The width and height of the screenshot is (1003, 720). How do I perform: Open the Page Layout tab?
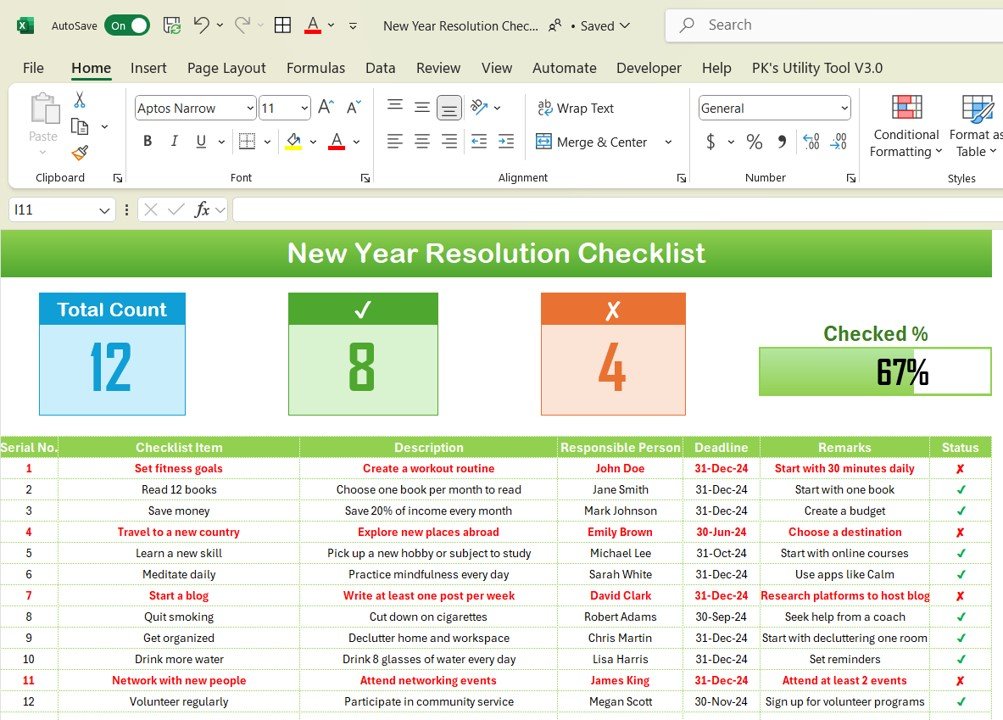click(x=226, y=68)
